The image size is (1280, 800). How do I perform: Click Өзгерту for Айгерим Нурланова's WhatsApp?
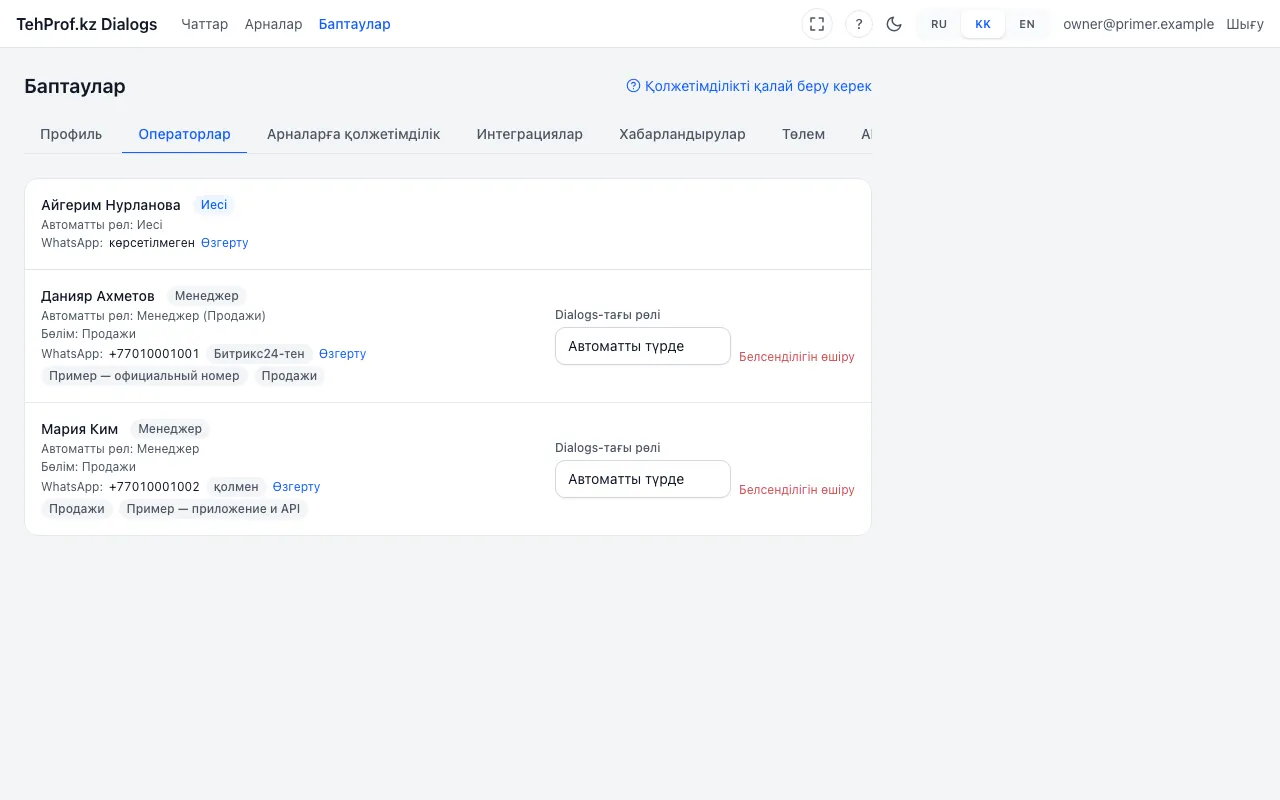click(x=225, y=243)
